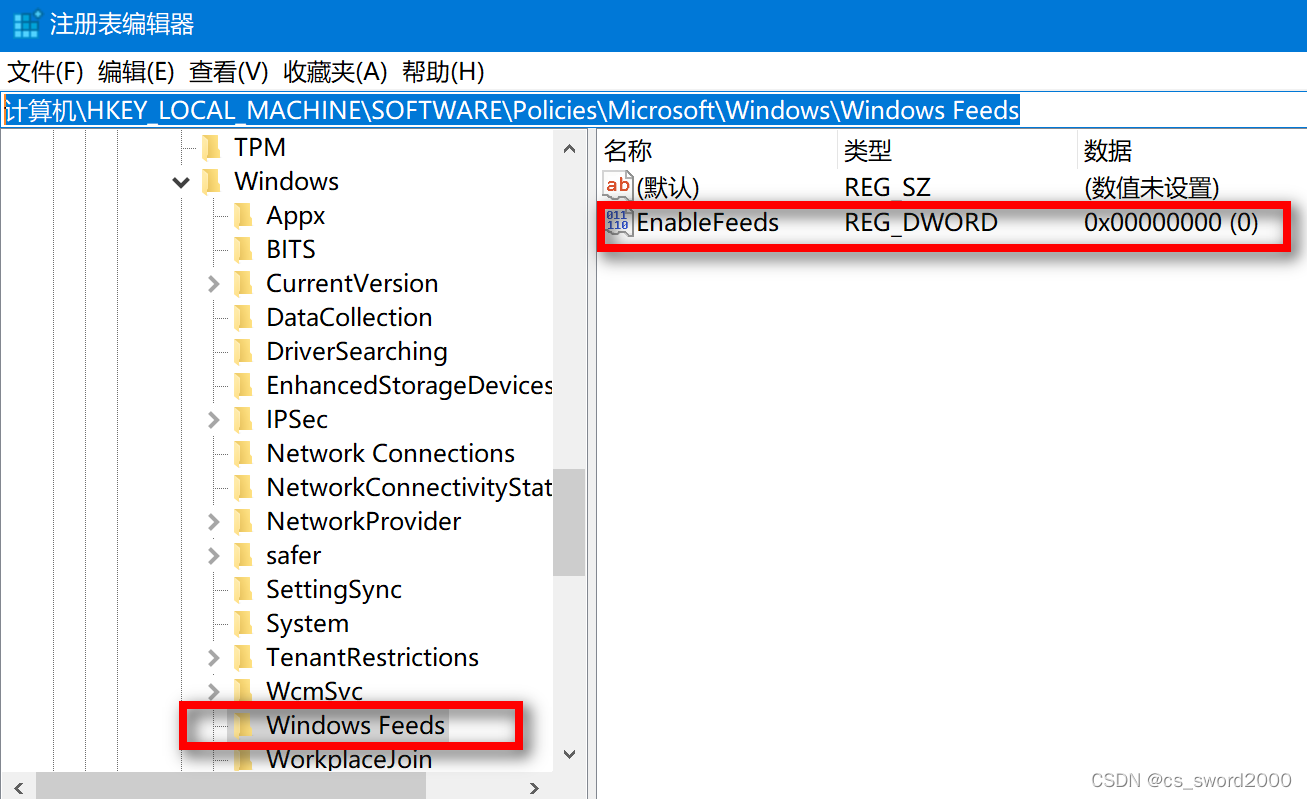Select the Windows folder icon
1307x799 pixels.
[x=211, y=182]
